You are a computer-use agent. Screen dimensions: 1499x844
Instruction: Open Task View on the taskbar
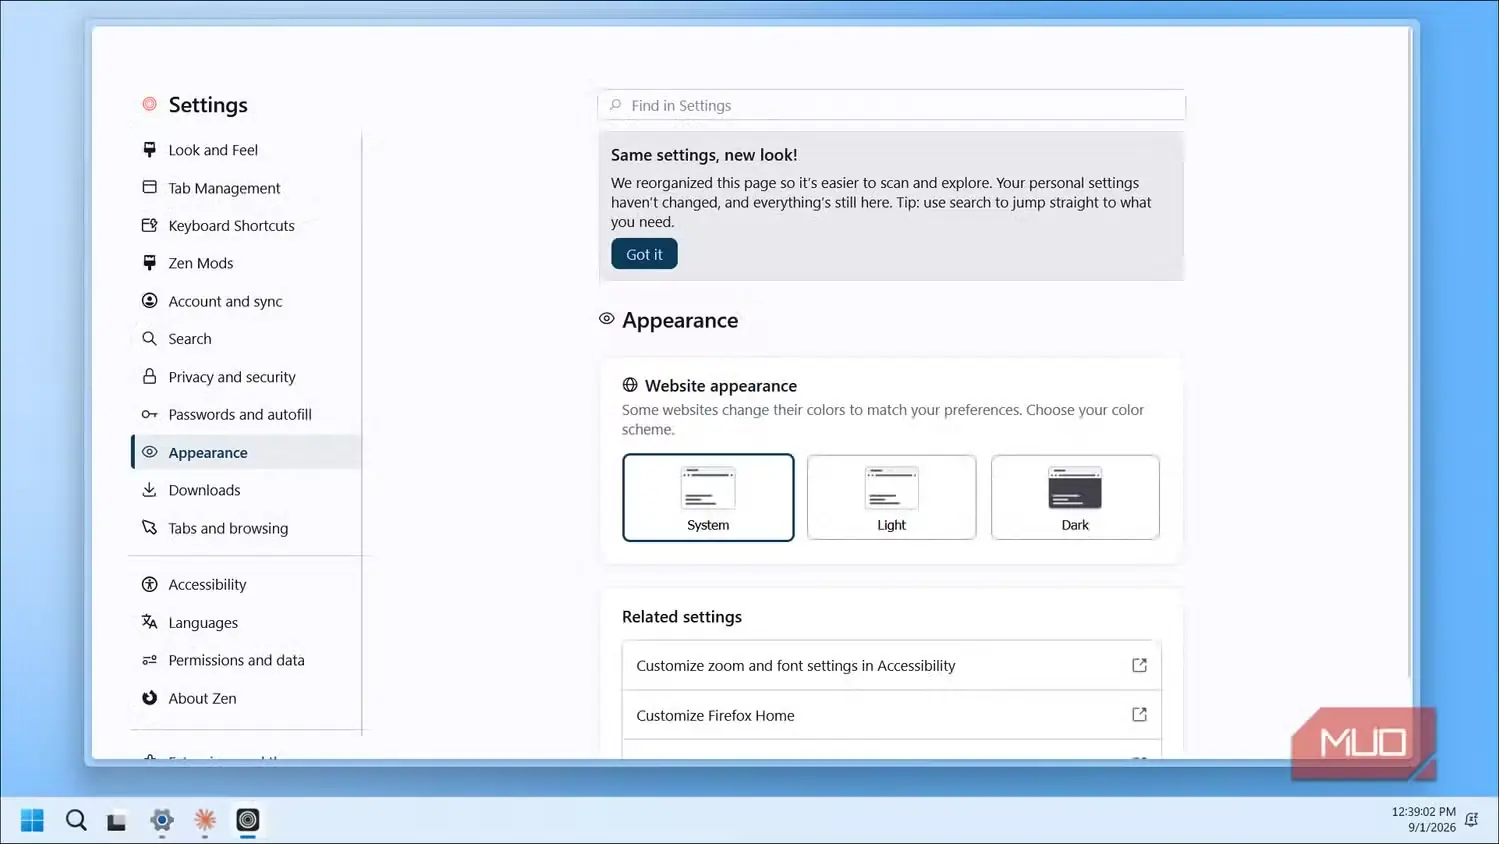tap(117, 820)
